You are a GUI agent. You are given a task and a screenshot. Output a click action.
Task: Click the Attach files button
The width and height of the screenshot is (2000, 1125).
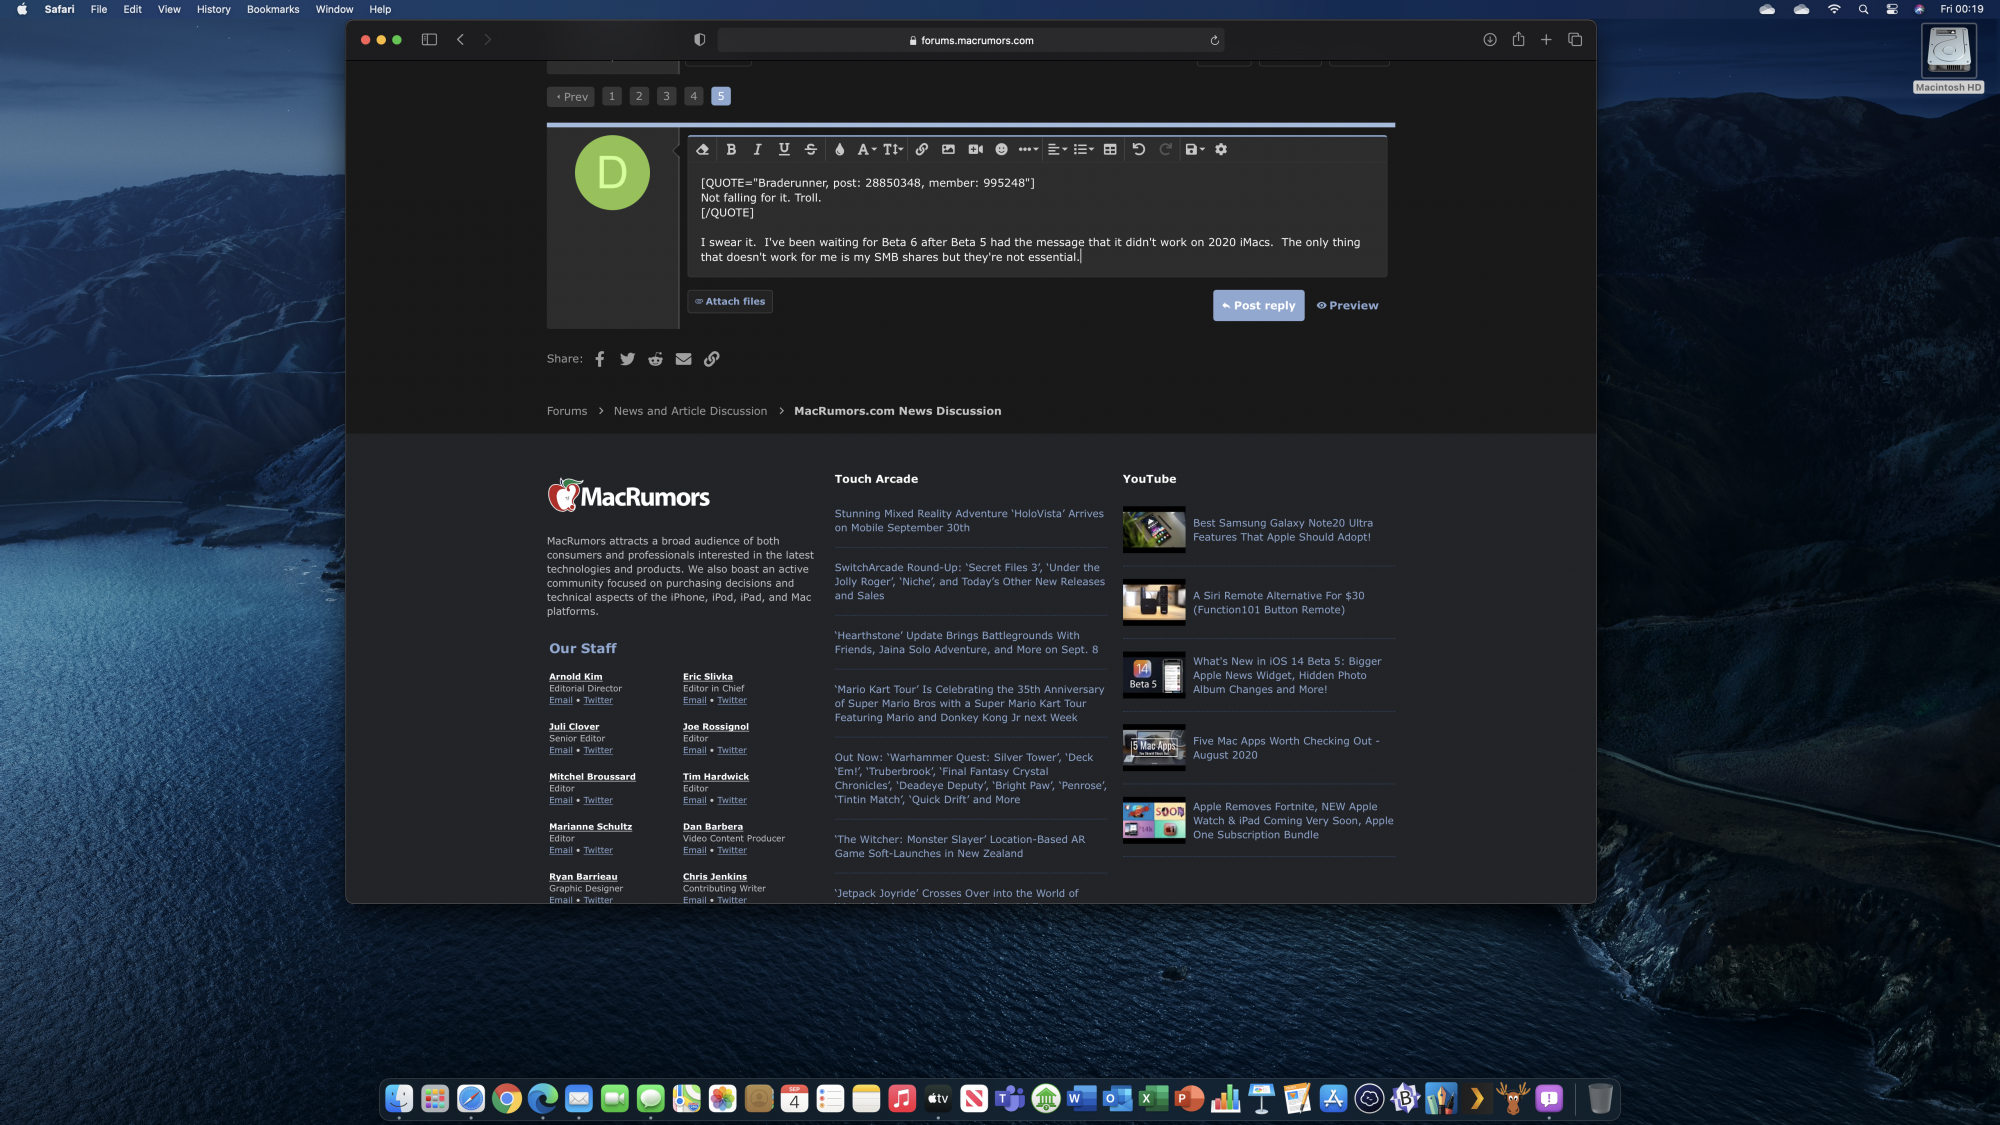[x=730, y=301]
